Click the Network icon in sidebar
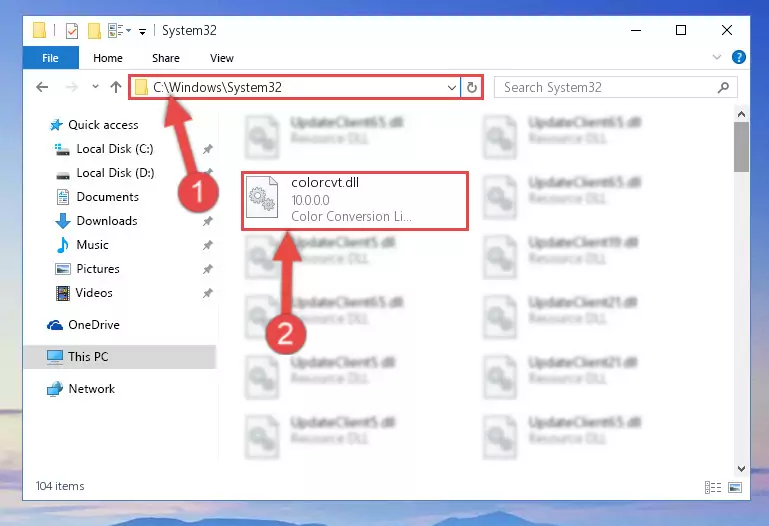 point(55,389)
